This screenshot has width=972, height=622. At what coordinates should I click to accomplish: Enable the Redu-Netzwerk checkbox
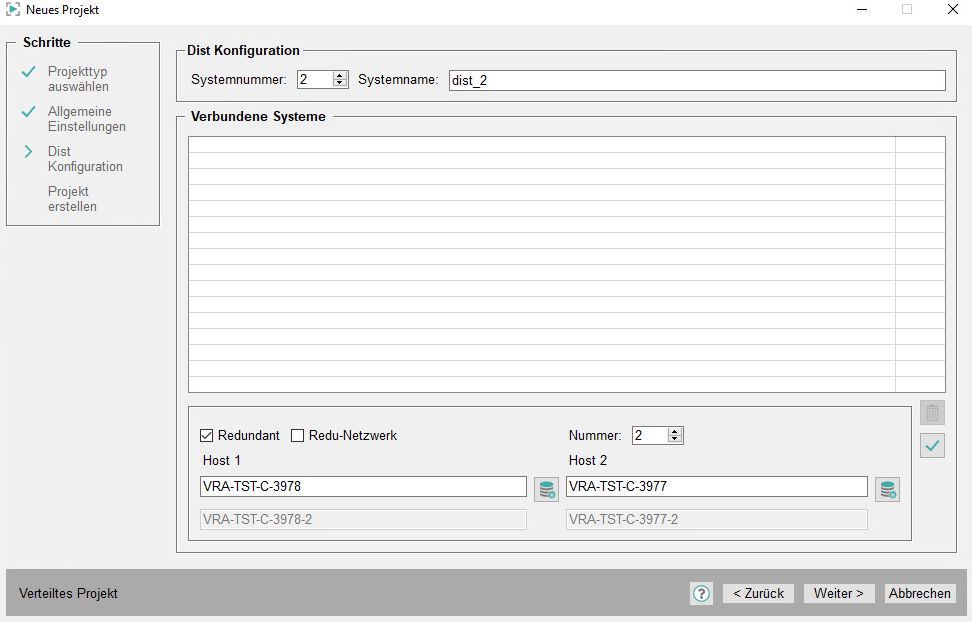(298, 436)
